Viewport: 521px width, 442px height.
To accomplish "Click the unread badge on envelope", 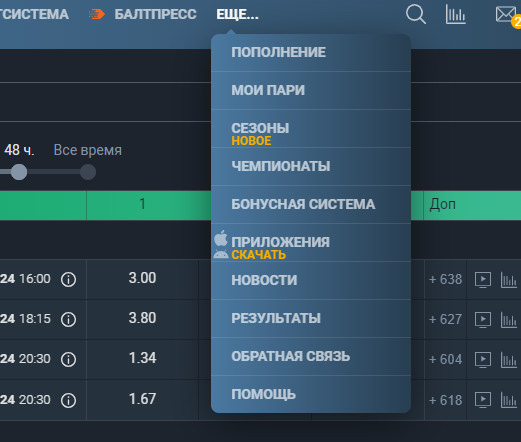I will click(x=517, y=22).
